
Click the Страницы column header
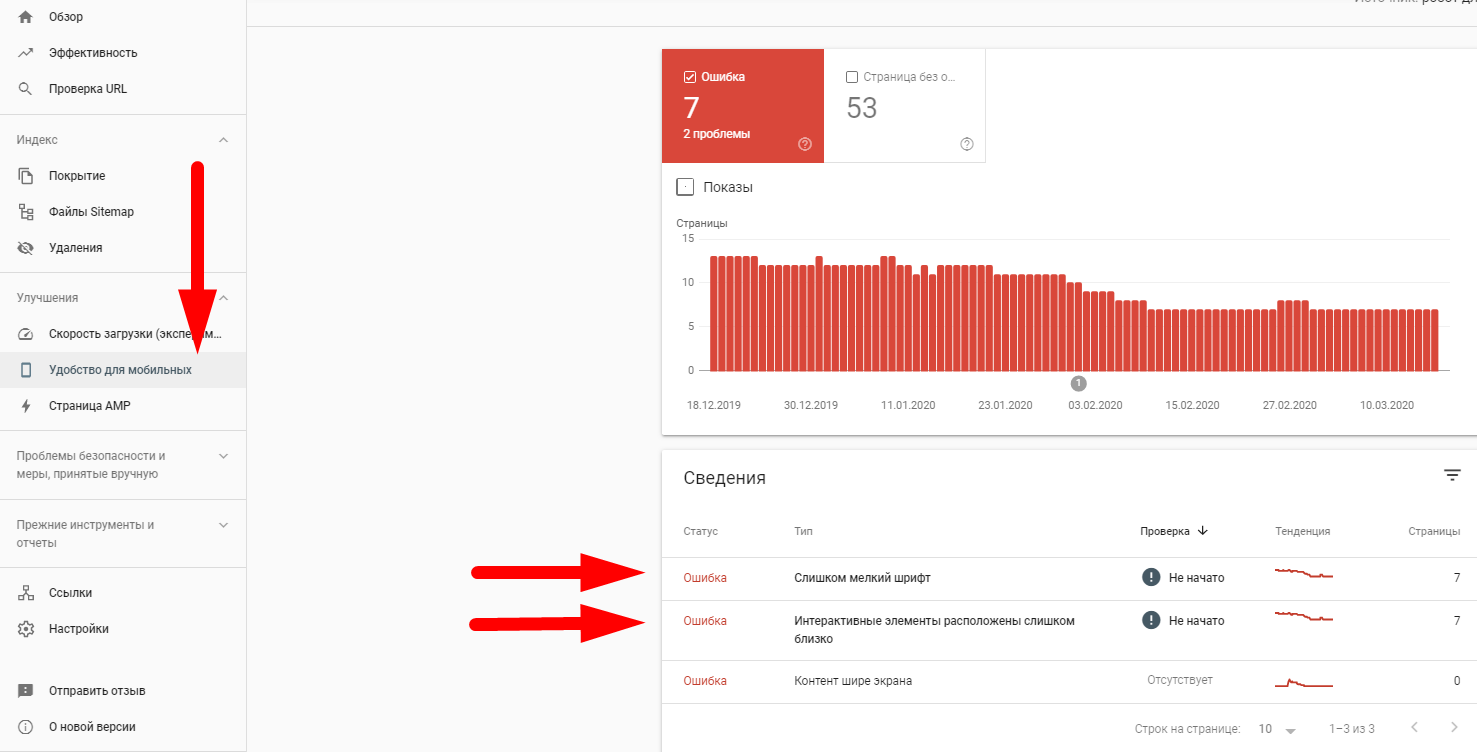click(1434, 531)
